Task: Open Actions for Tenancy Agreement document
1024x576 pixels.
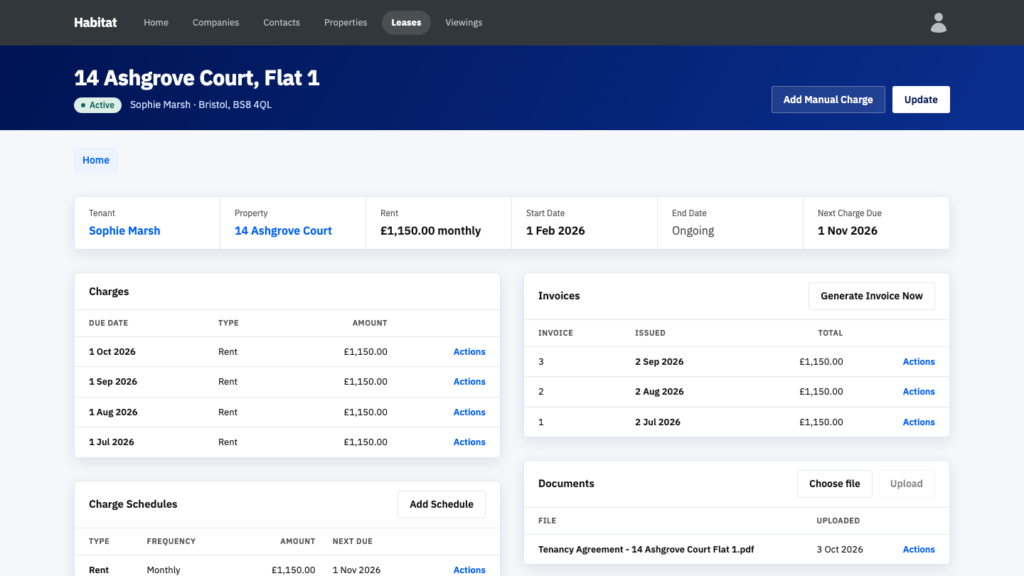Action: 919,549
